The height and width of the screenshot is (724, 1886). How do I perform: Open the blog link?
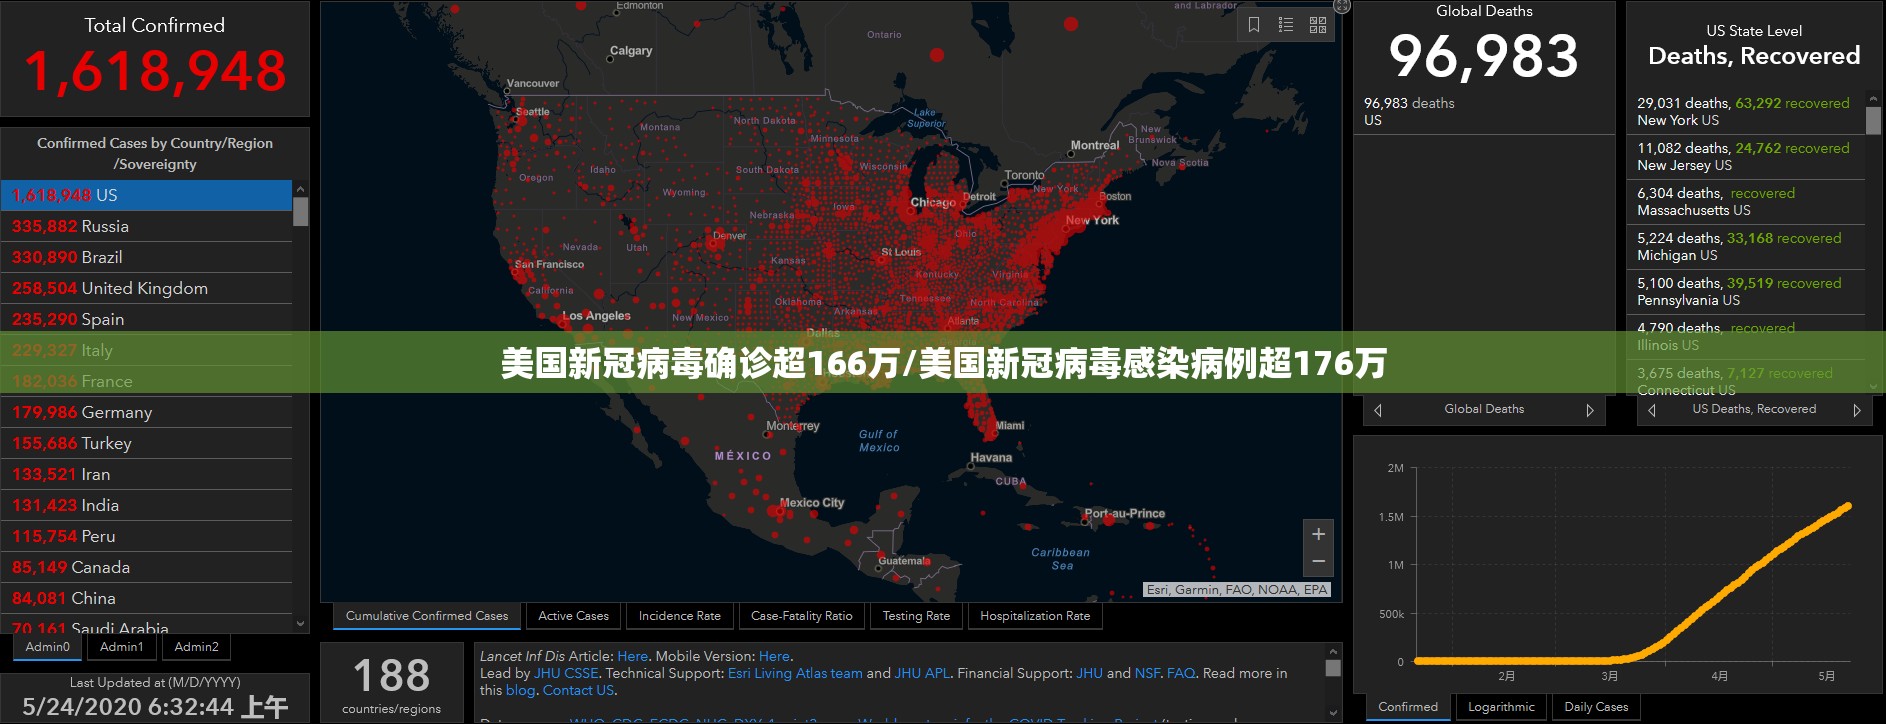520,690
